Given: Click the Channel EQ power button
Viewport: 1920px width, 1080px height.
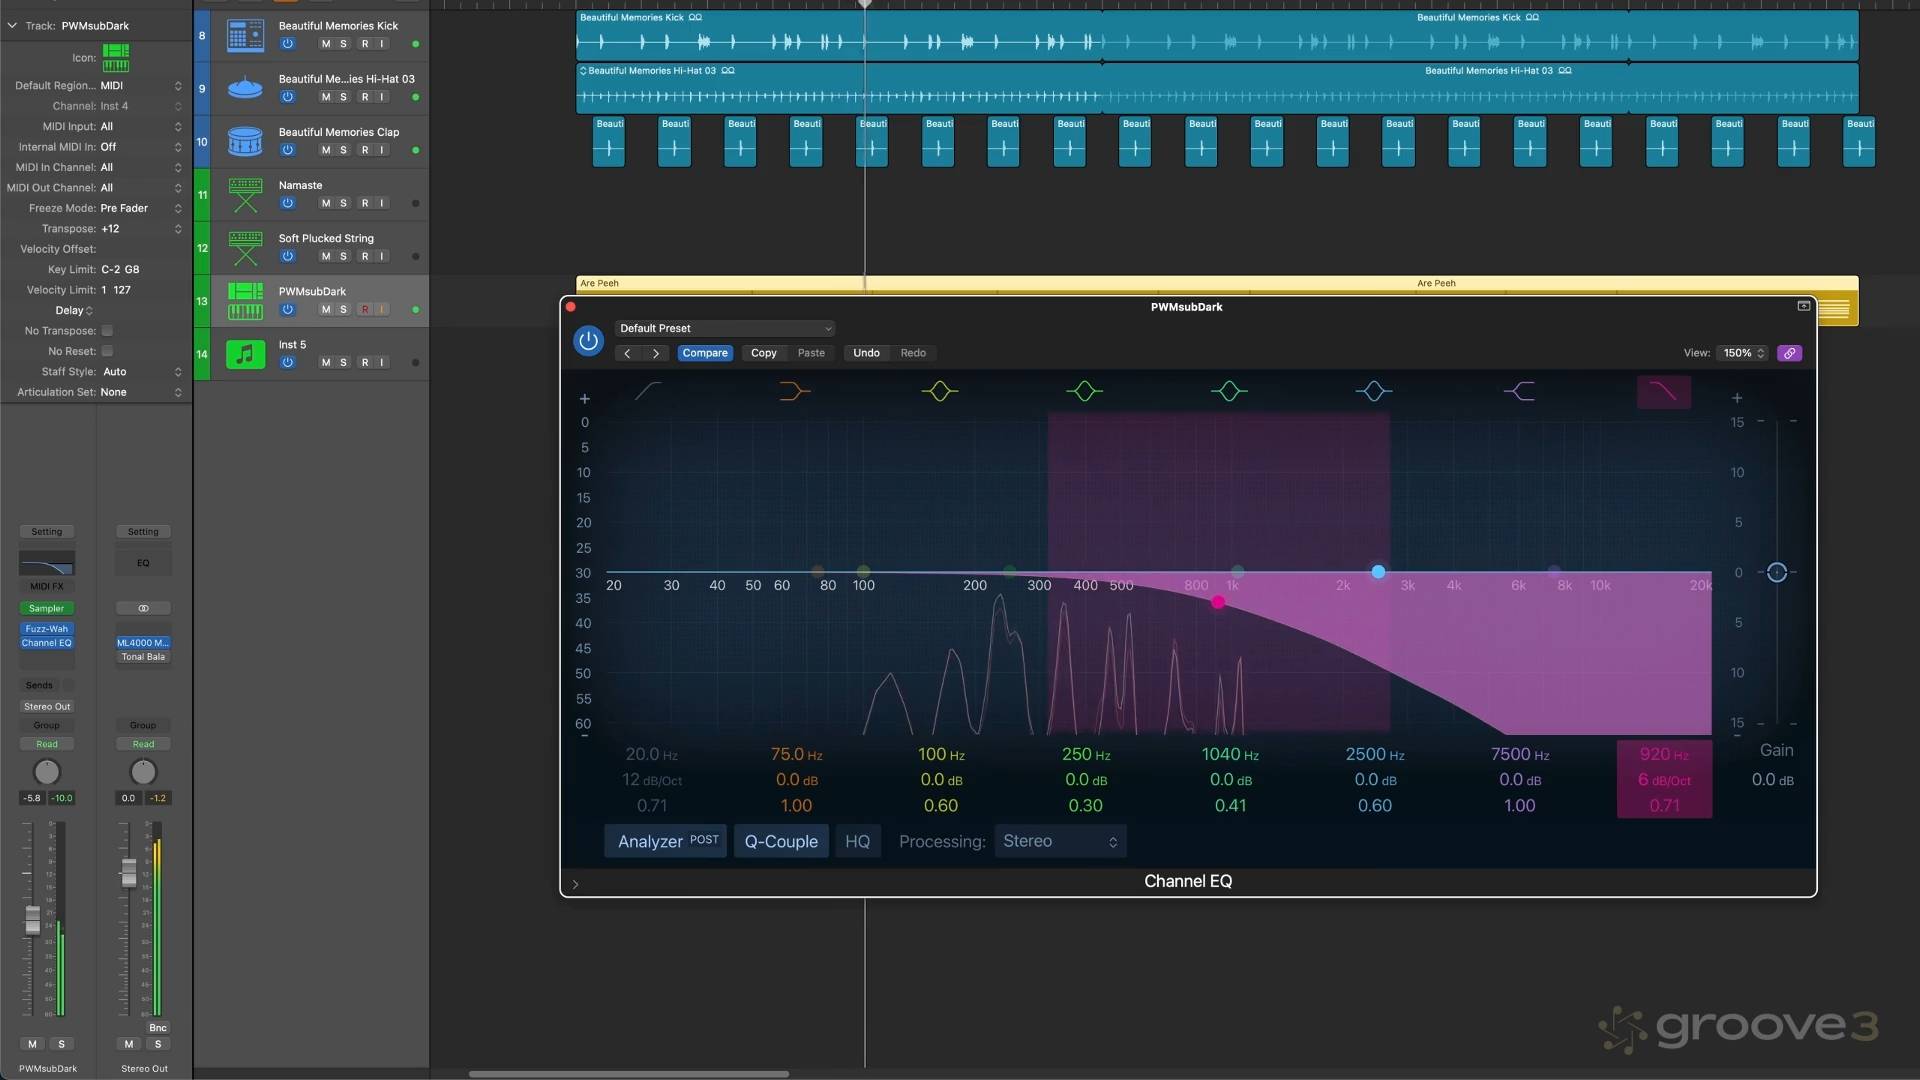Looking at the screenshot, I should coord(588,341).
